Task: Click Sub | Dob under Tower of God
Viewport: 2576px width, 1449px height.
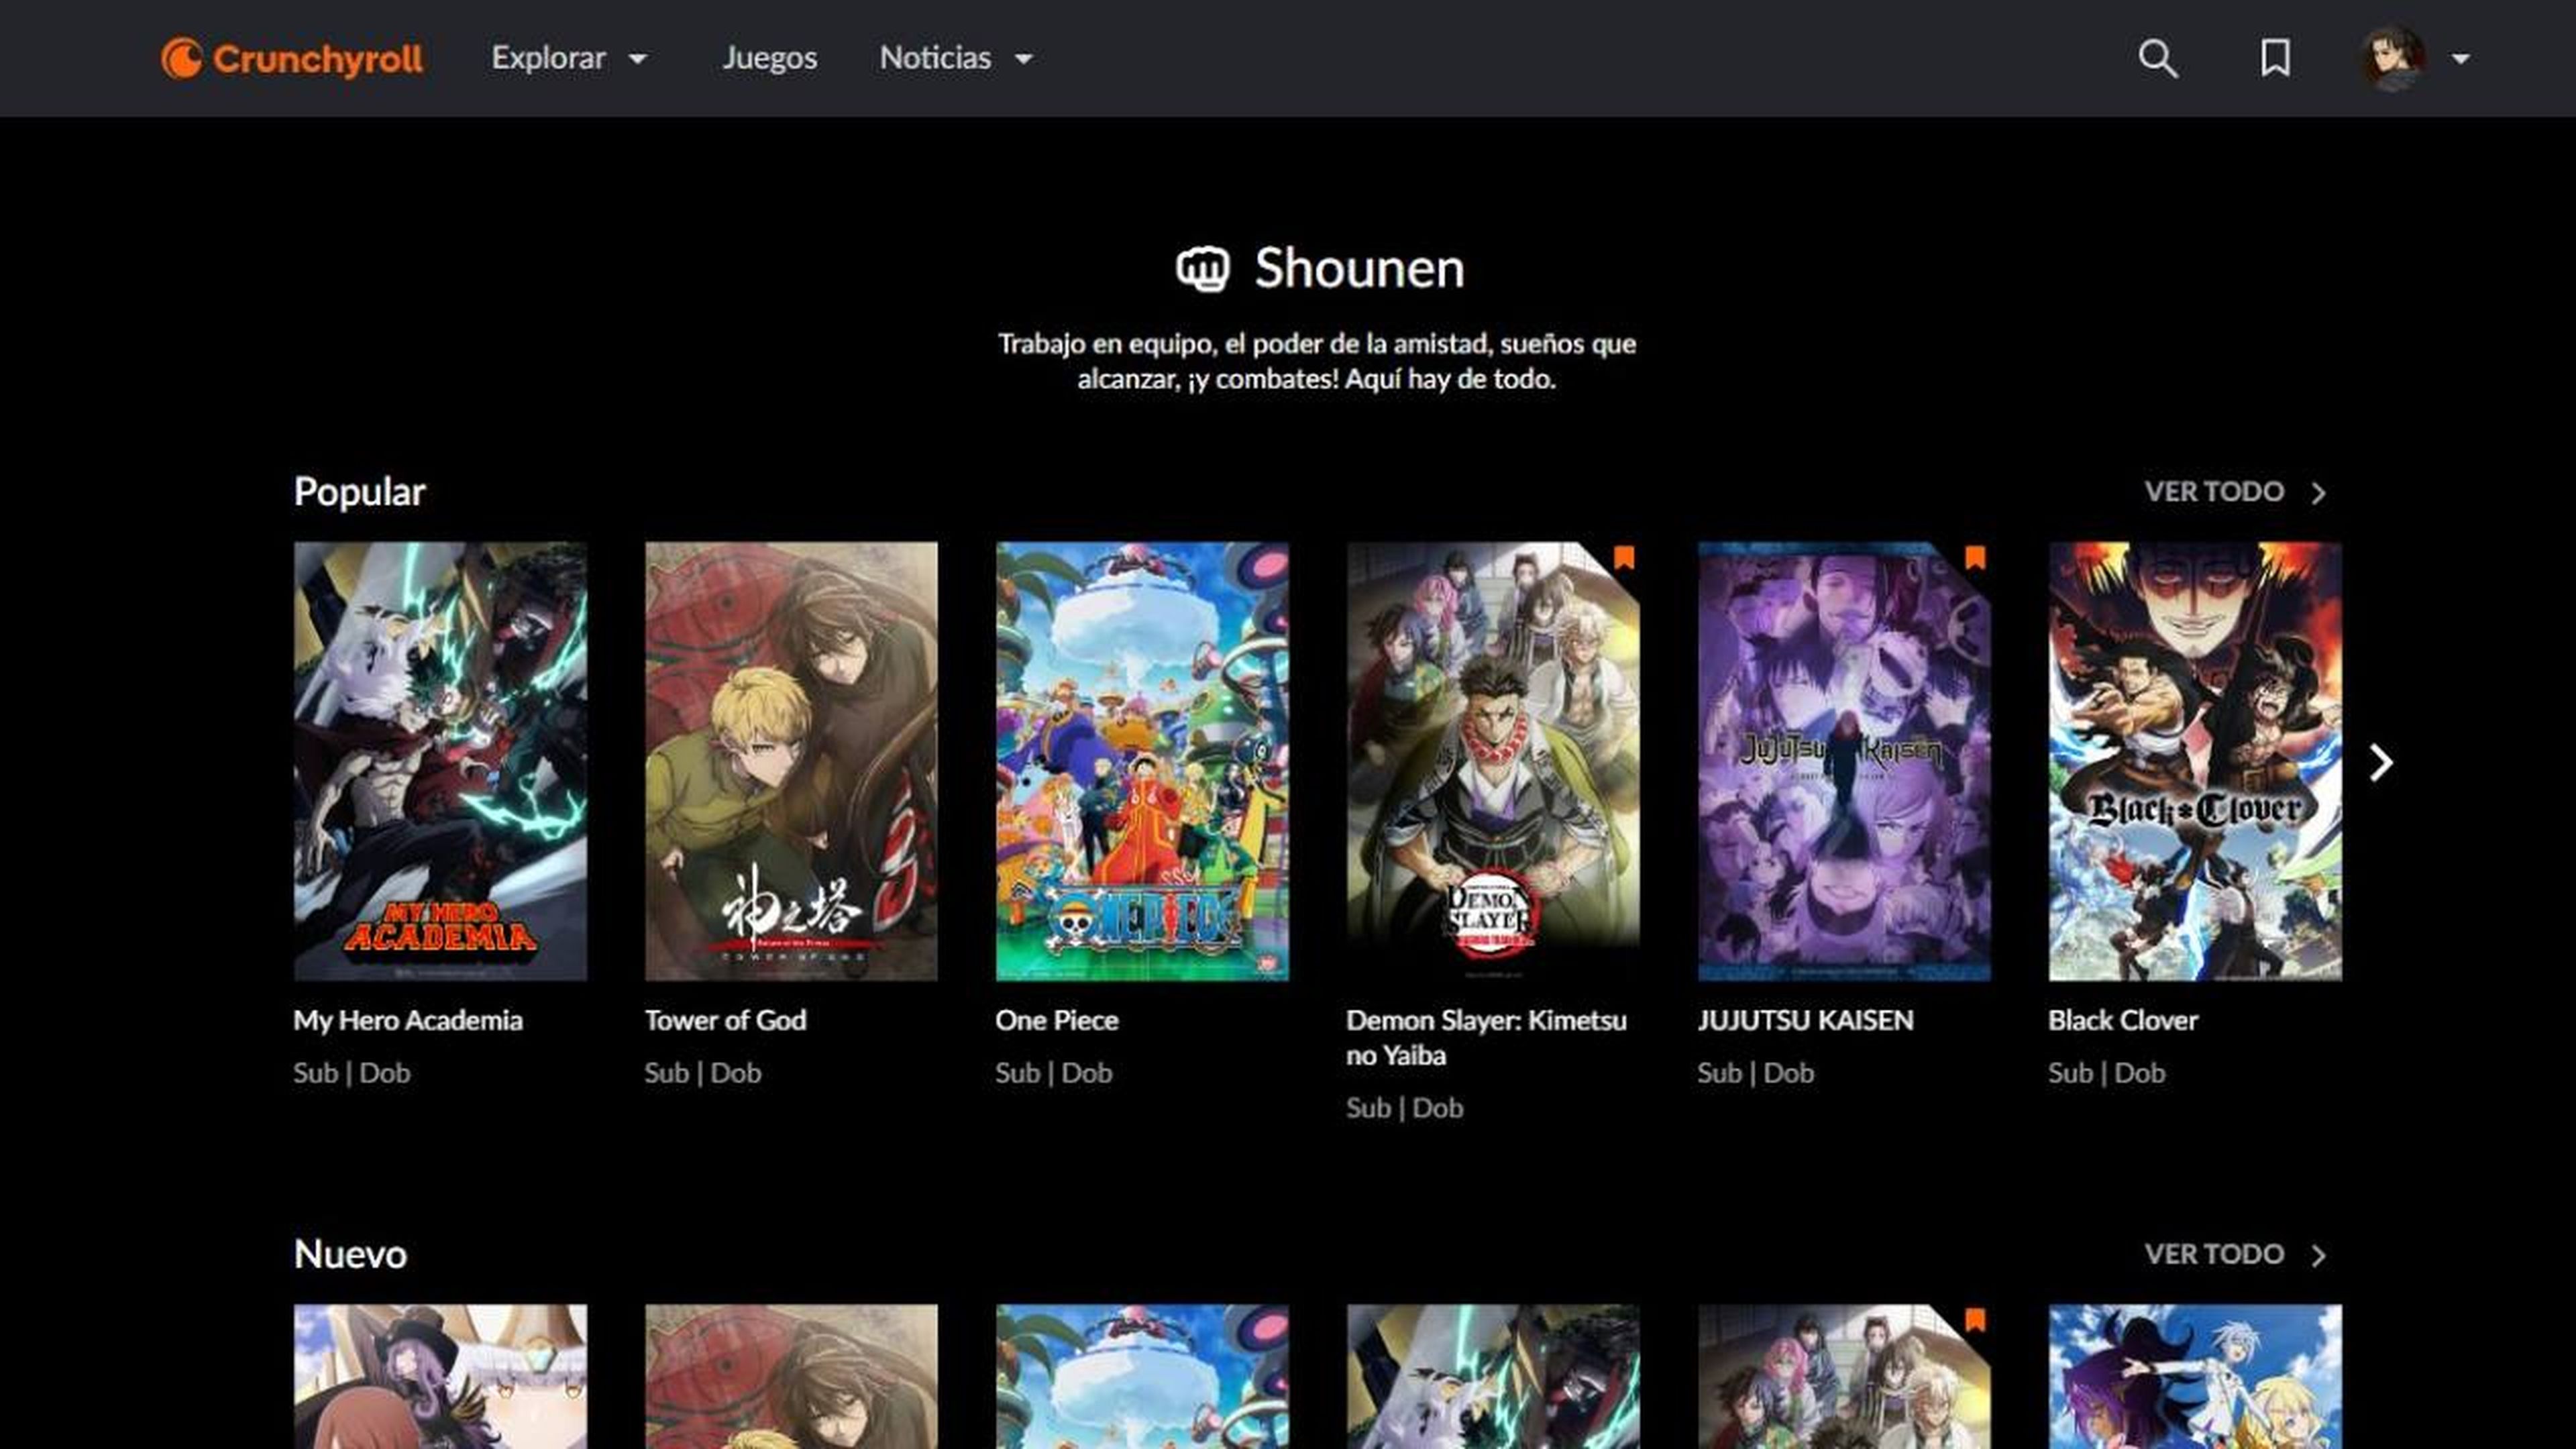Action: click(x=702, y=1073)
